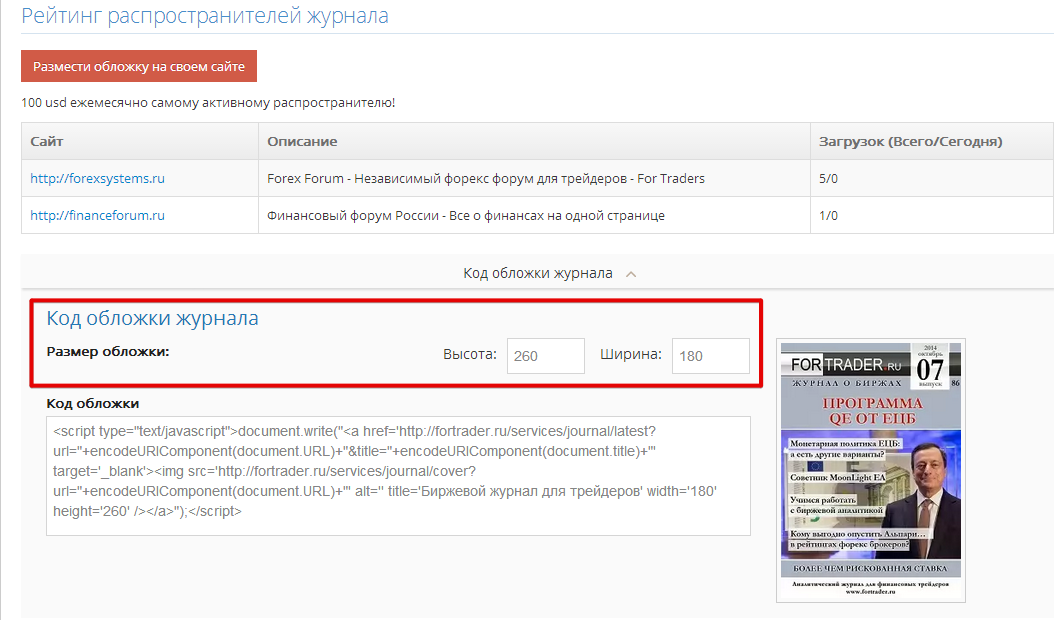Click the 5/0 downloads cell
The image size is (1054, 620).
932,178
